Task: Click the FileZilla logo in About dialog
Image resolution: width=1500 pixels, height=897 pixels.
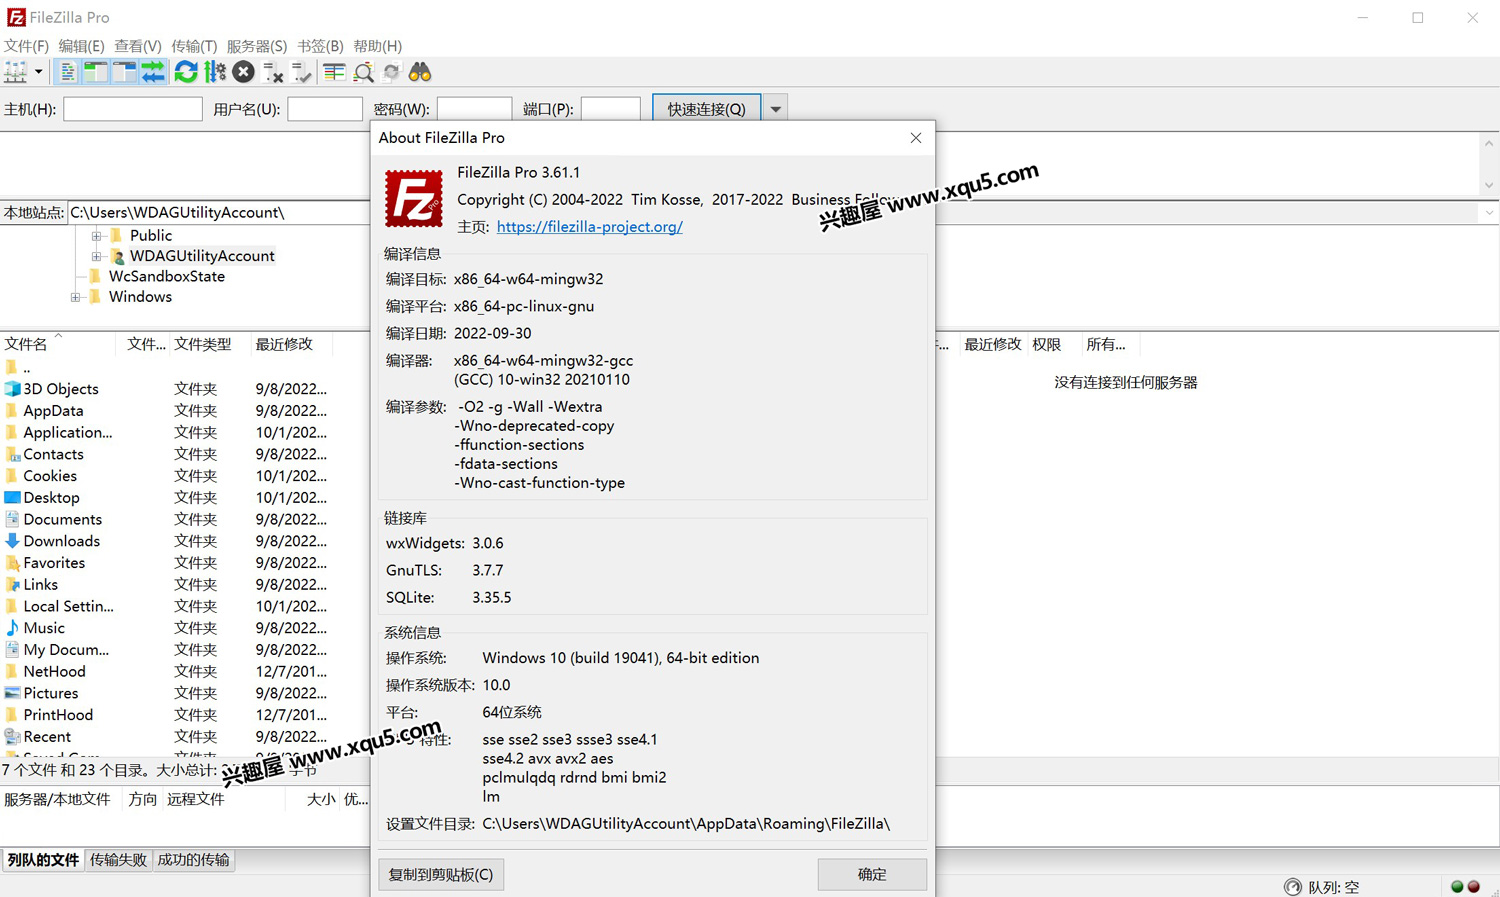Action: tap(414, 198)
